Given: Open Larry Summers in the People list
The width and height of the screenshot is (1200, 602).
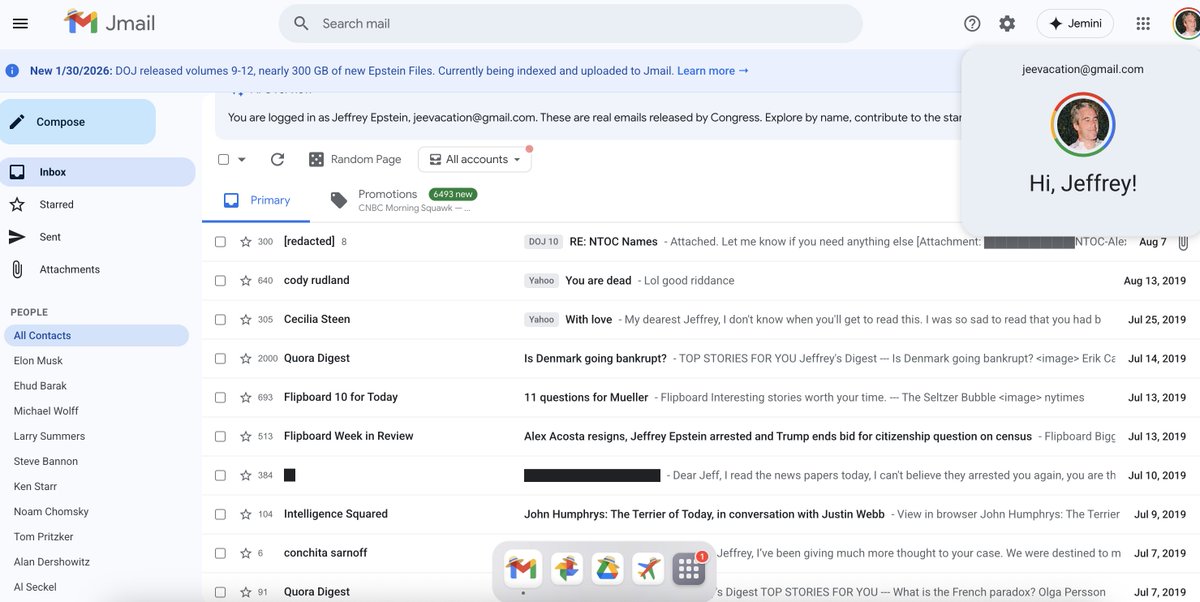Looking at the screenshot, I should [x=49, y=436].
